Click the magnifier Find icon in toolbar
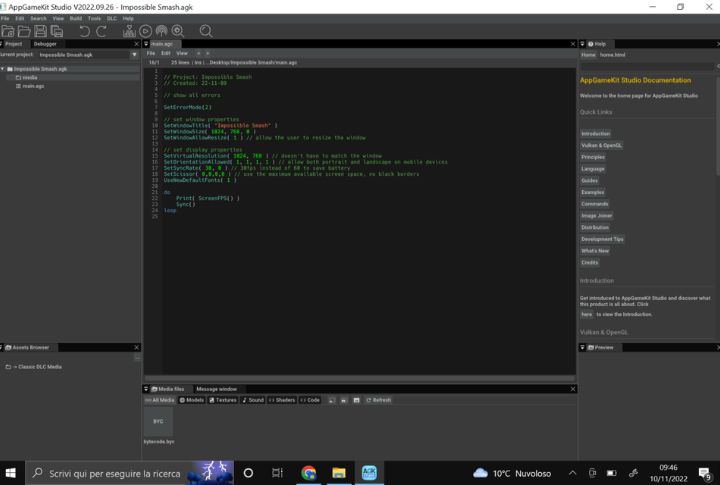Viewport: 720px width, 485px height. point(206,32)
